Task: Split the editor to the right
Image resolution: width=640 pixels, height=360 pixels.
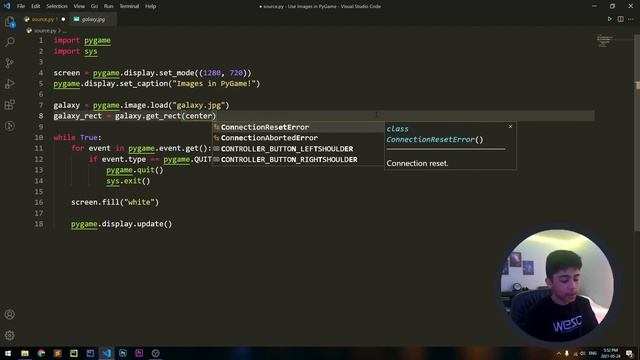Action: point(620,19)
